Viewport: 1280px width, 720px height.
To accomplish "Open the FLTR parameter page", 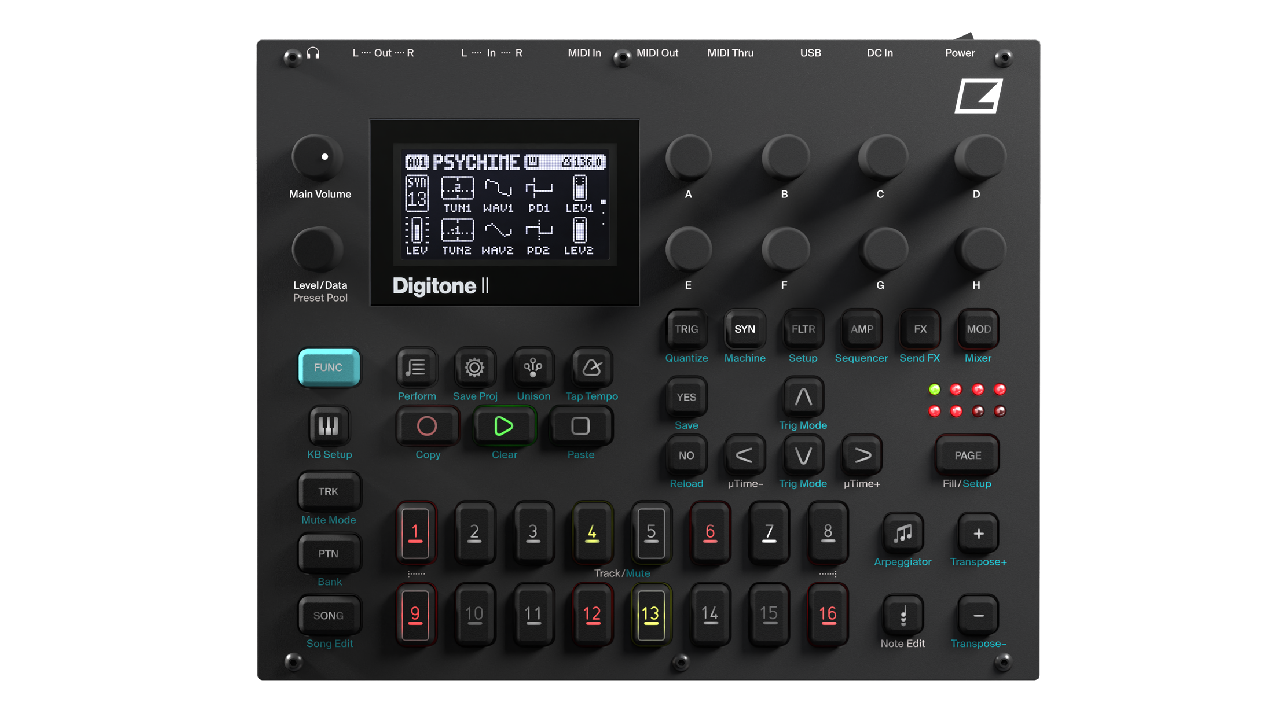I will coord(803,329).
